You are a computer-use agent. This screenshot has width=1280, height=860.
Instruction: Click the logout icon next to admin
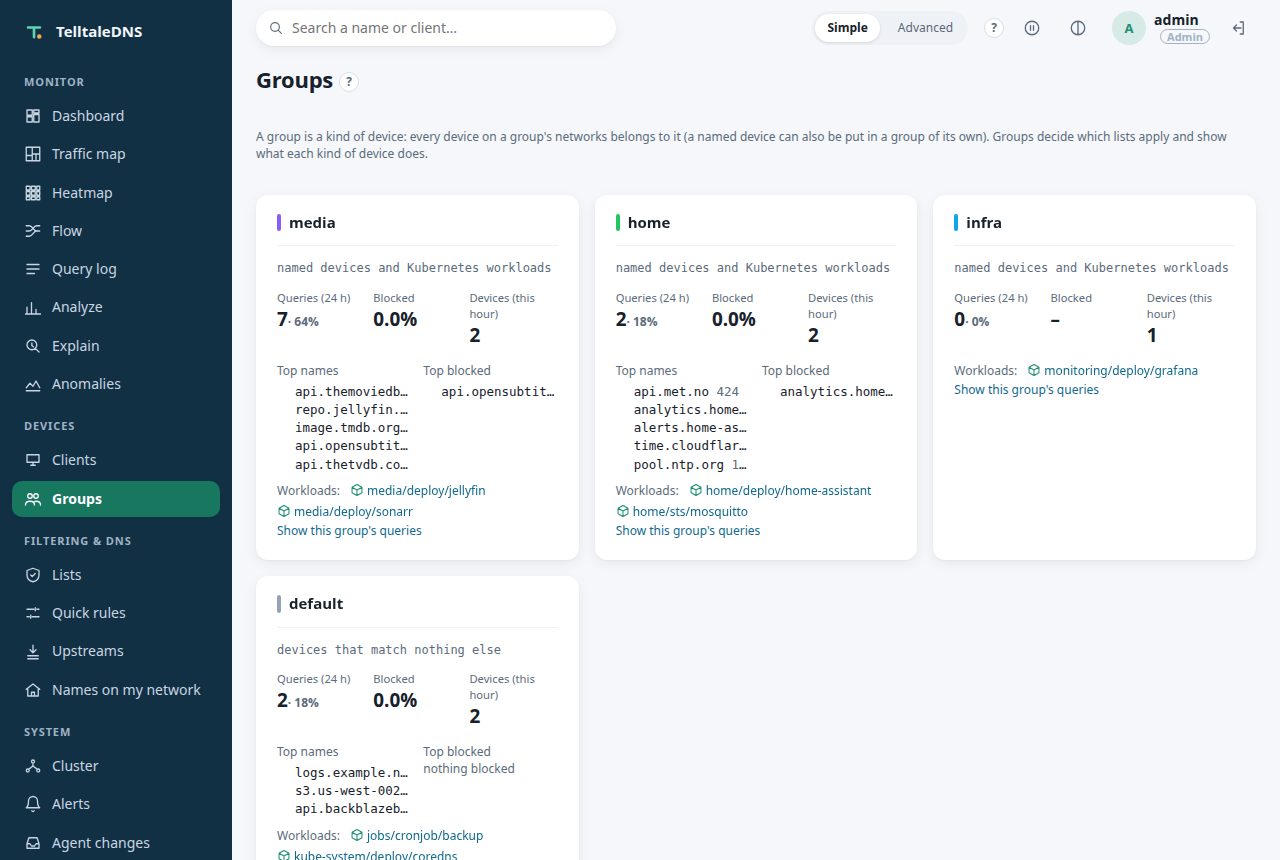[1238, 28]
